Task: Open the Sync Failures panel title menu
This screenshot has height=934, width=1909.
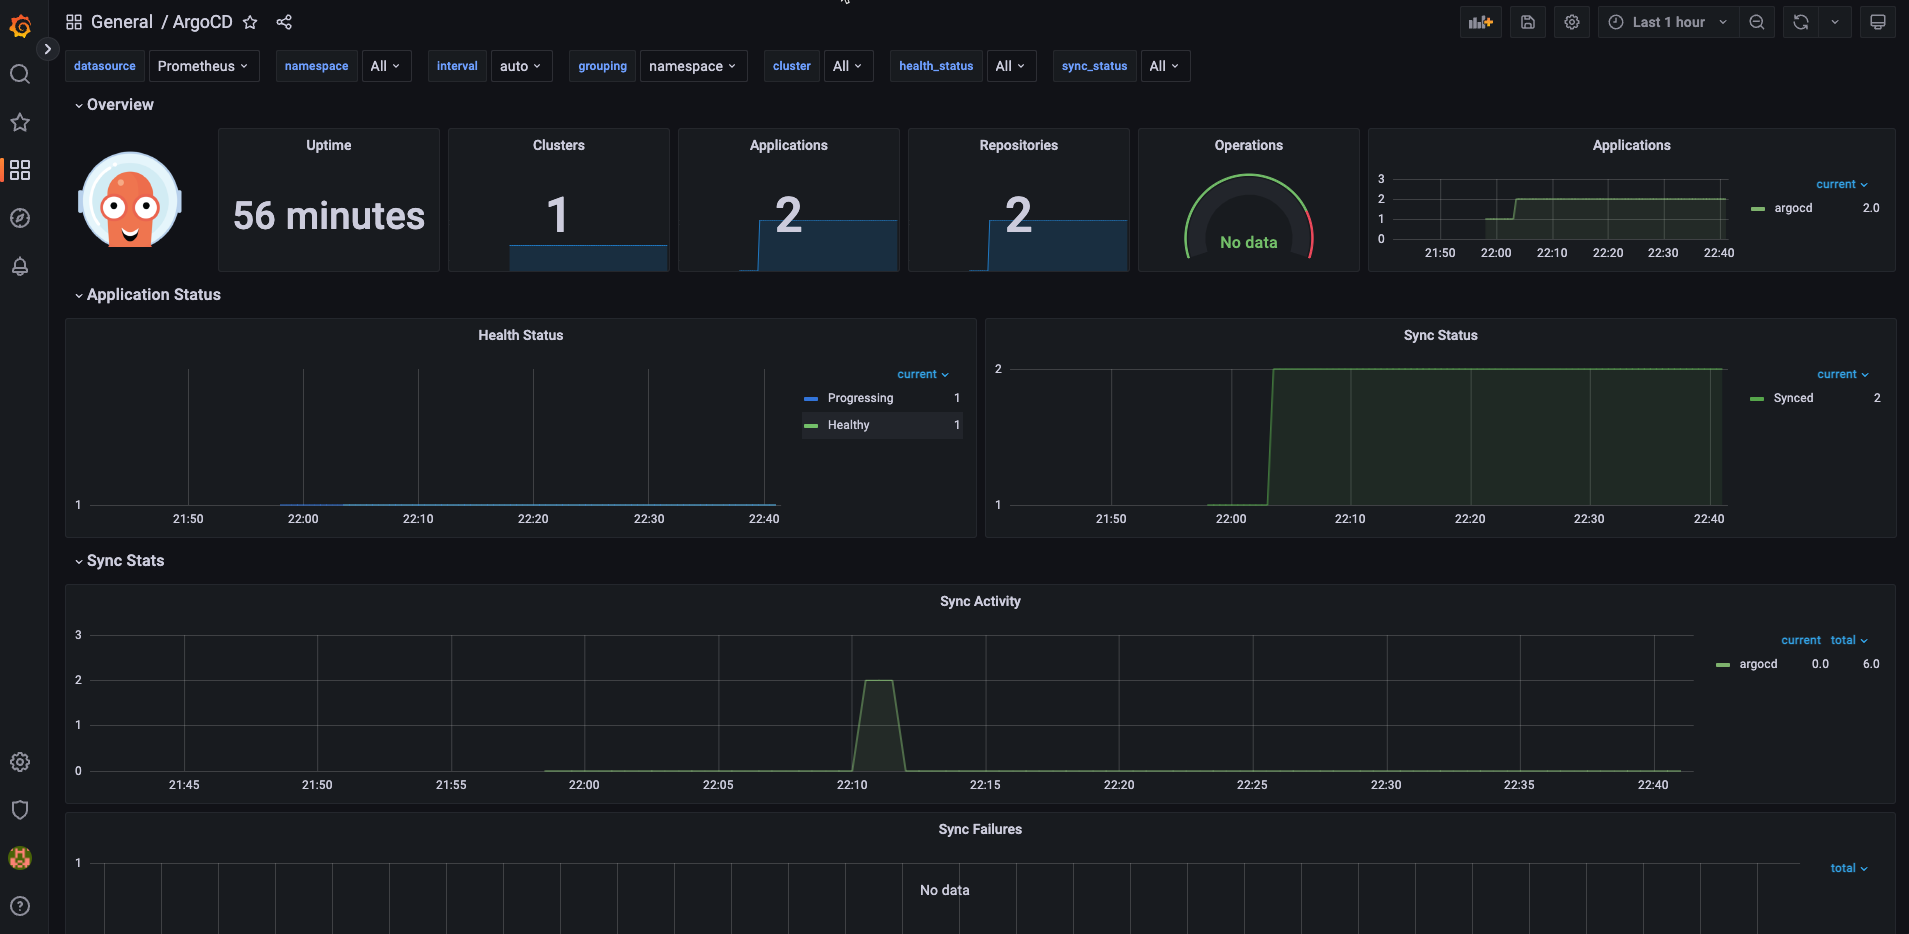Action: (981, 829)
